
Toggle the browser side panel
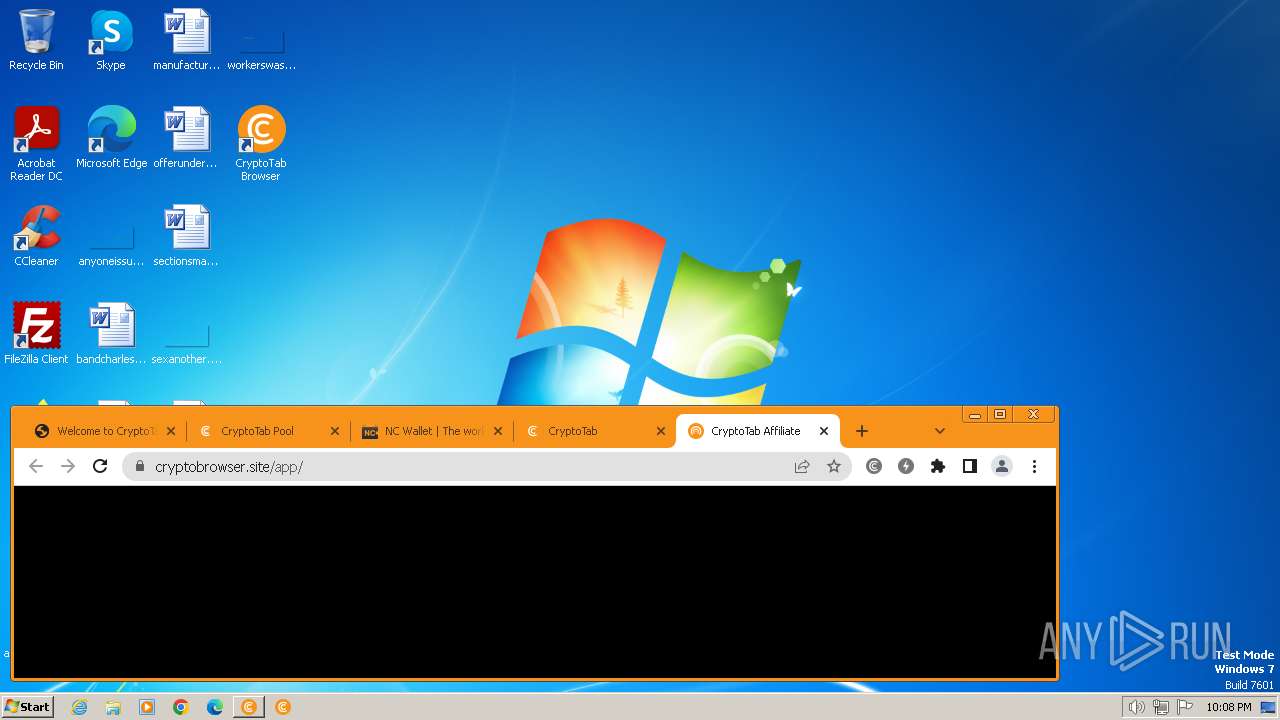click(969, 466)
